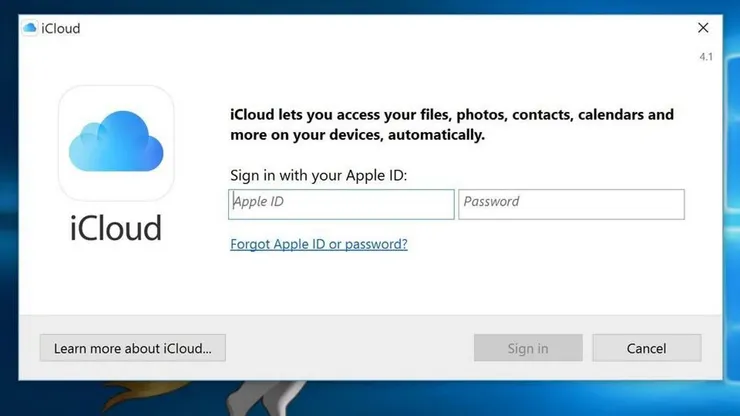Click the 4.1 version number label
740x416 pixels.
pyautogui.click(x=706, y=57)
